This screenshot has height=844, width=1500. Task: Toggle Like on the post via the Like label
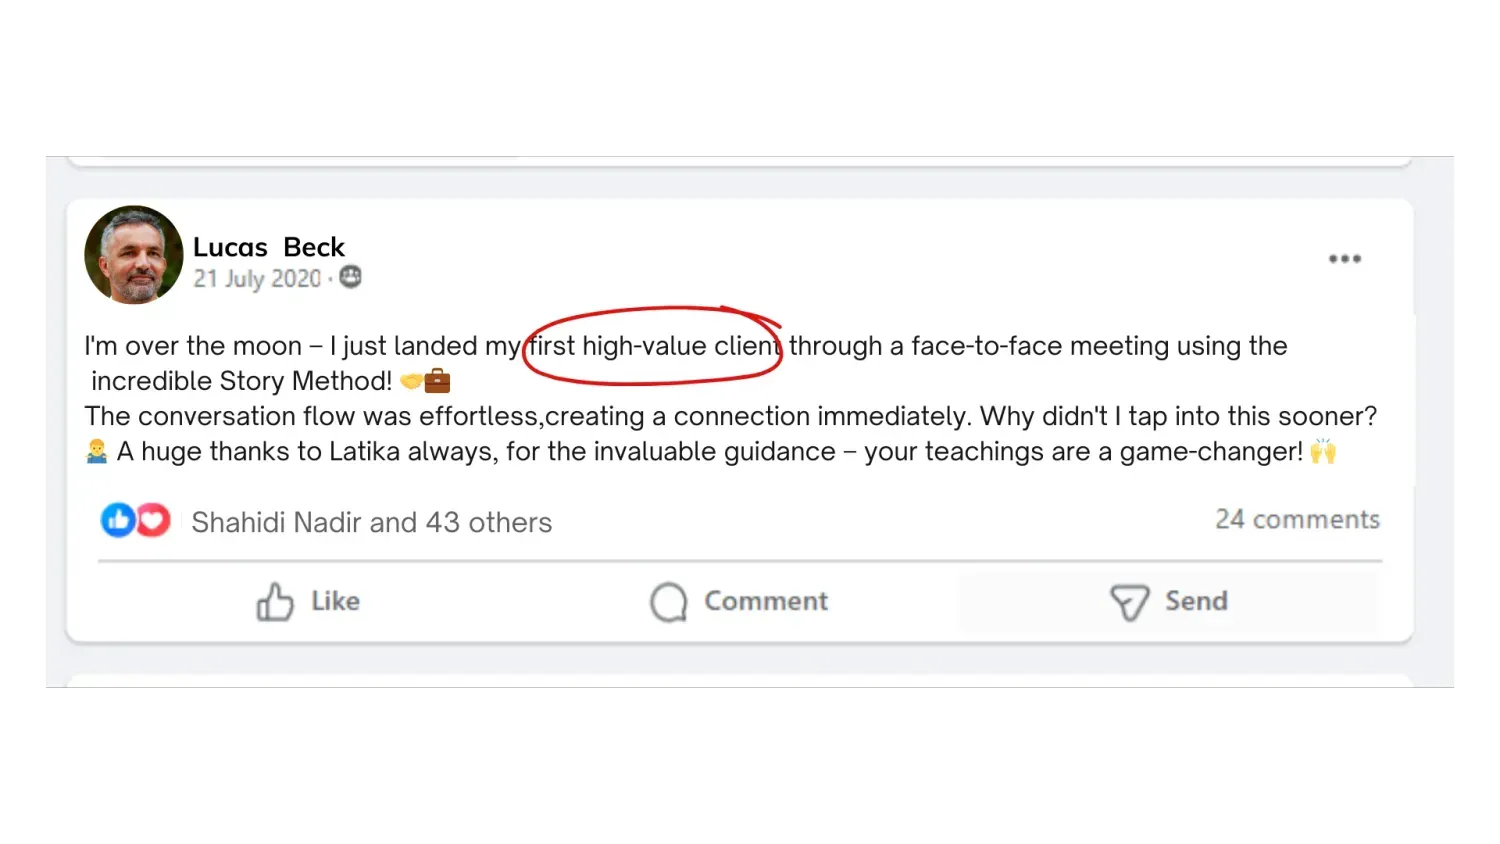tap(335, 601)
